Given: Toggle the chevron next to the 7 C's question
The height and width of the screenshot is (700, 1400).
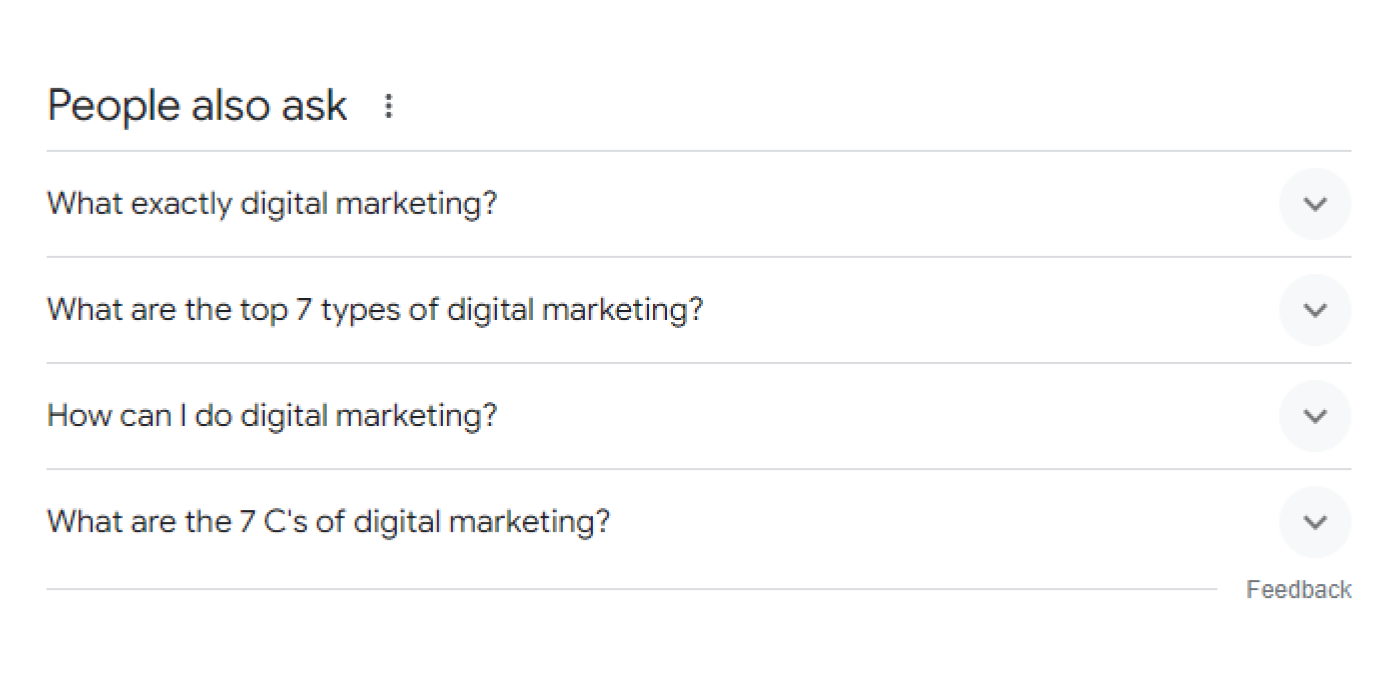Looking at the screenshot, I should pos(1315,522).
